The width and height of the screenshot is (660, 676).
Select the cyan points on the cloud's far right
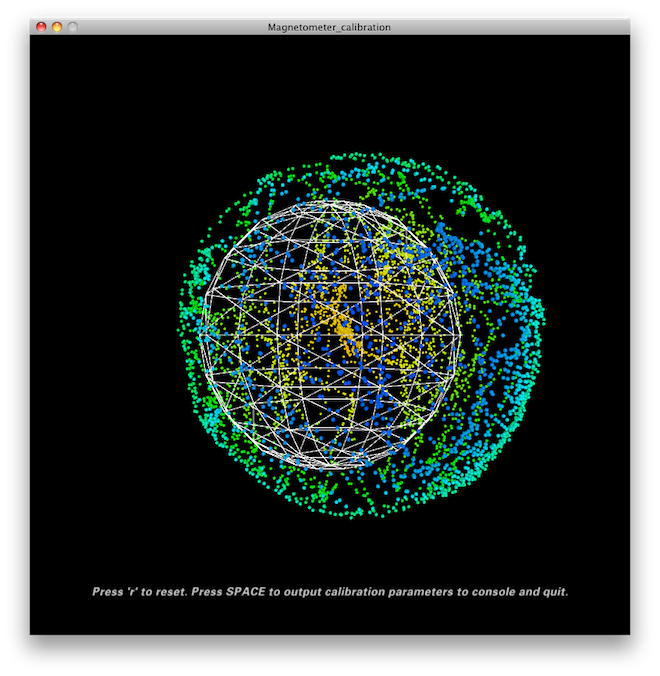[530, 340]
